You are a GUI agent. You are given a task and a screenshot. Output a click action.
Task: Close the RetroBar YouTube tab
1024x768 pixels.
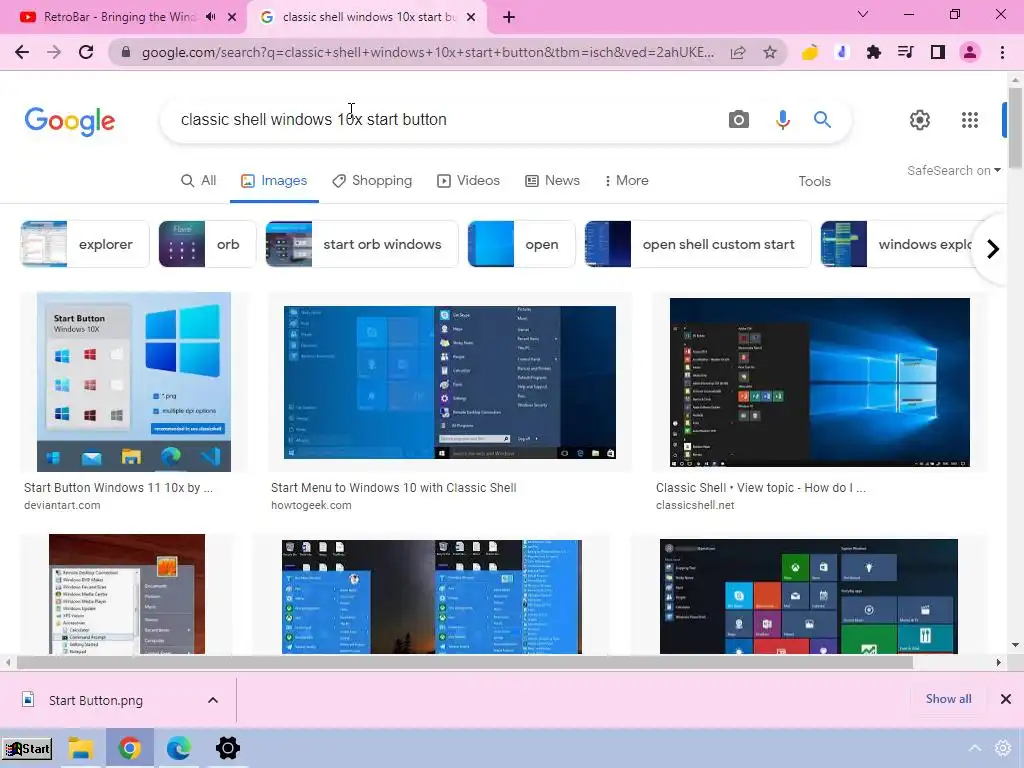(232, 17)
